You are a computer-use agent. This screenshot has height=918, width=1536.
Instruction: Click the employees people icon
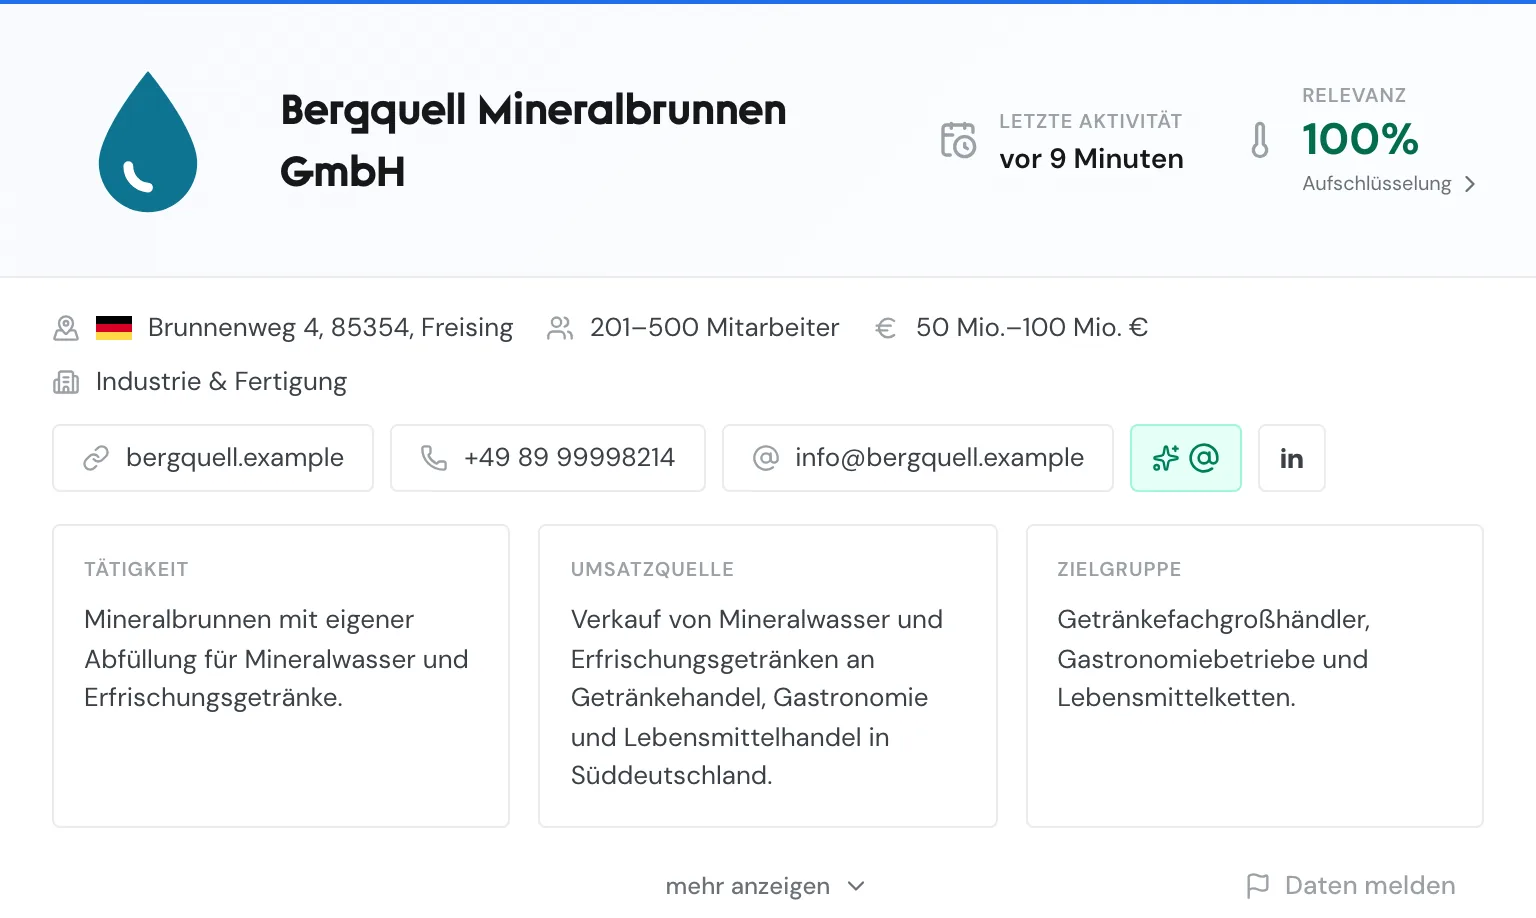(x=560, y=328)
